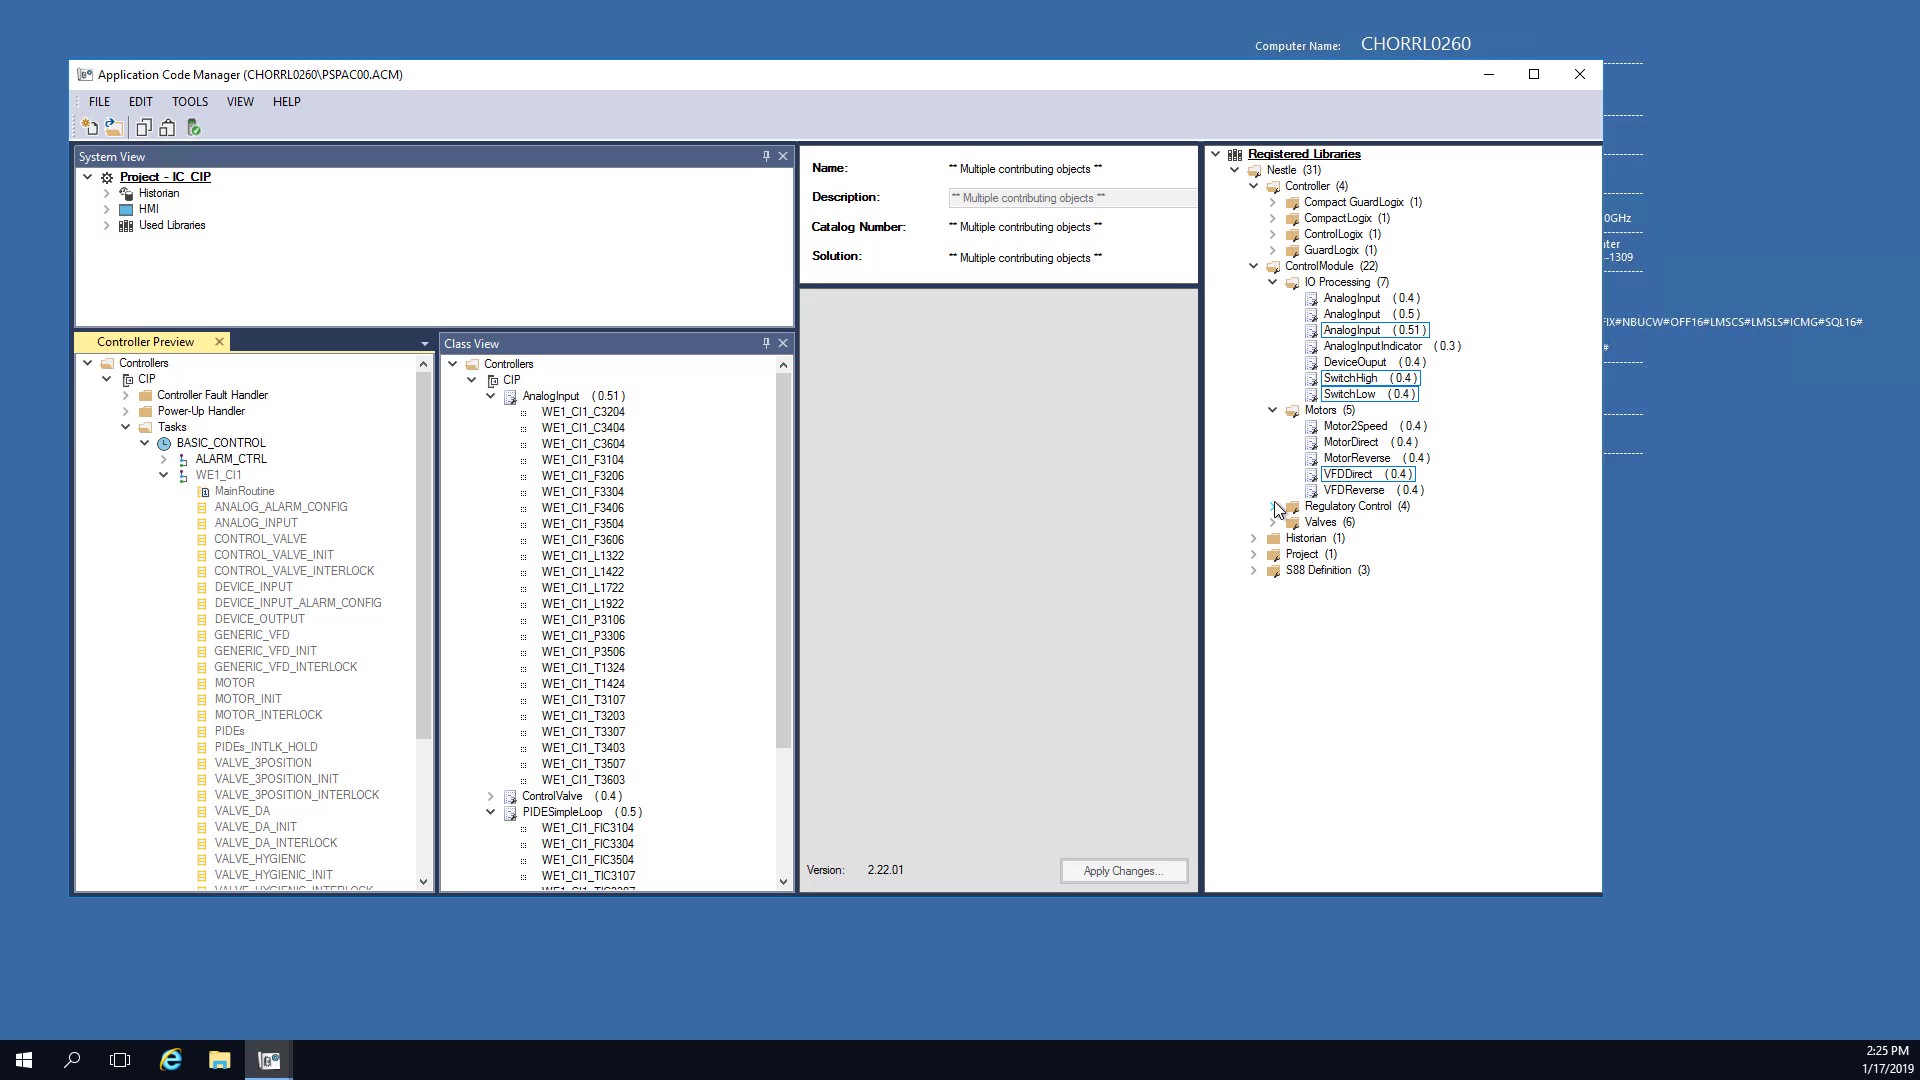Click the Apply Changes button
The width and height of the screenshot is (1920, 1080).
pos(1124,871)
